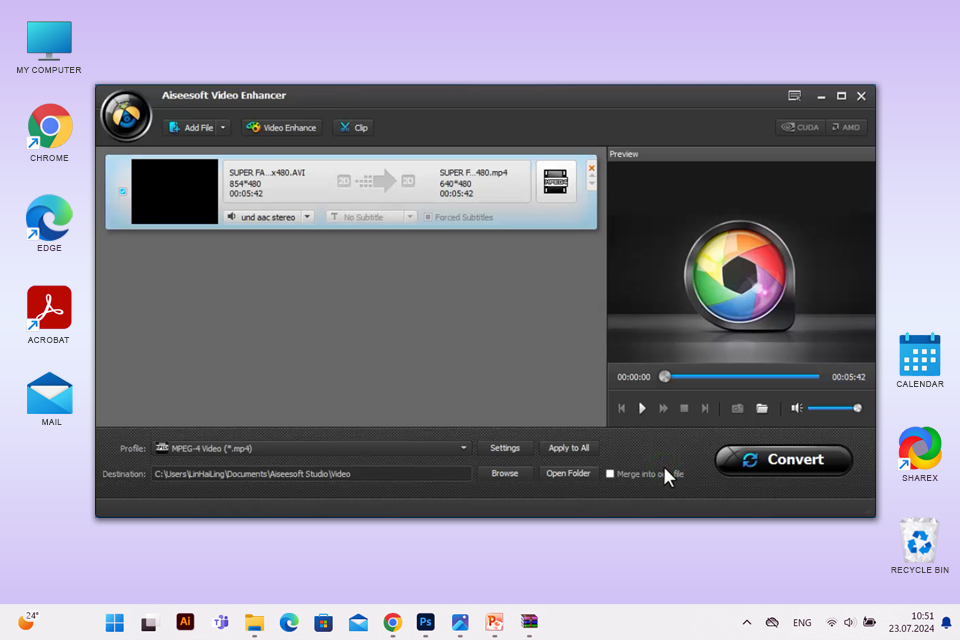The height and width of the screenshot is (640, 960).
Task: Click the Settings button
Action: pyautogui.click(x=505, y=448)
